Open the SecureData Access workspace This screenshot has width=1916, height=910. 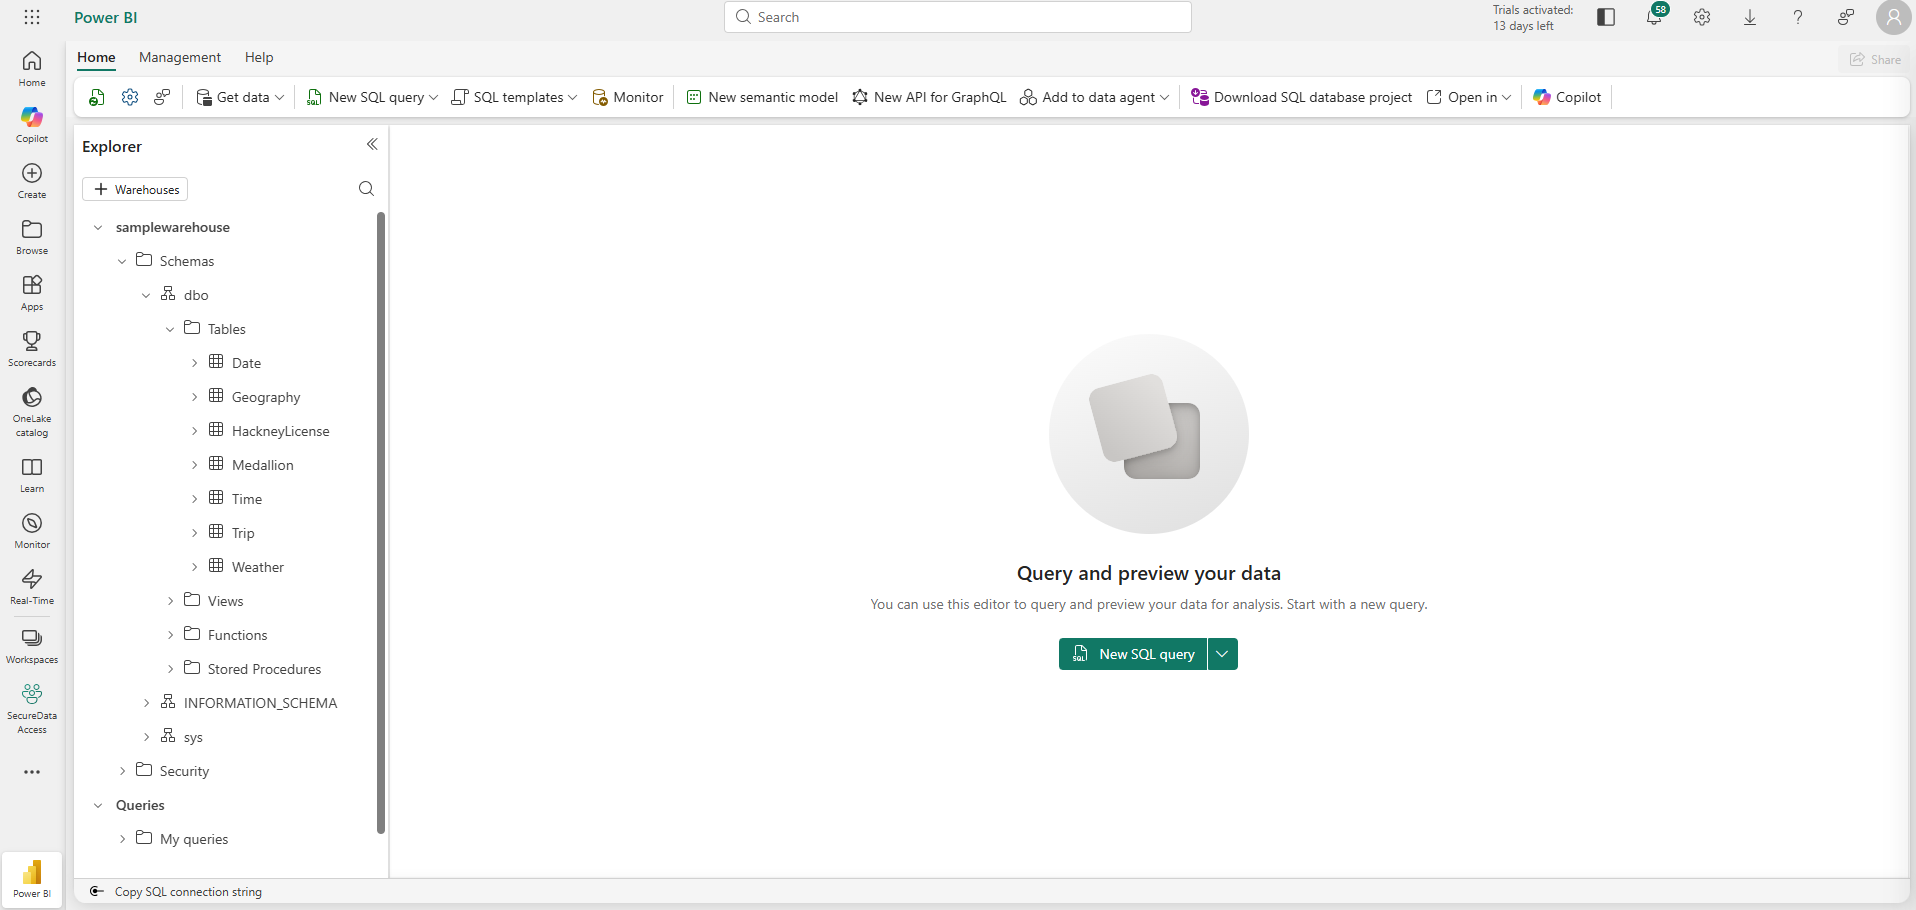pyautogui.click(x=32, y=708)
